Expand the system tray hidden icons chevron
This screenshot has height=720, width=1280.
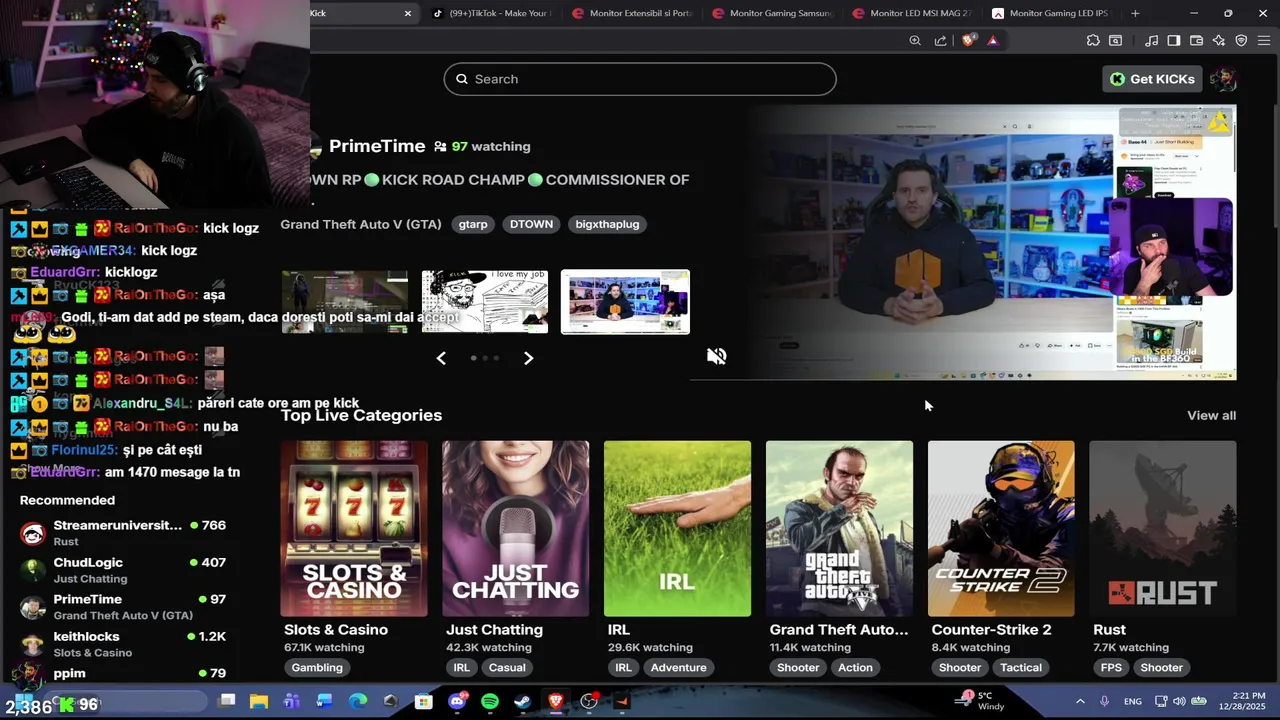click(x=1080, y=702)
